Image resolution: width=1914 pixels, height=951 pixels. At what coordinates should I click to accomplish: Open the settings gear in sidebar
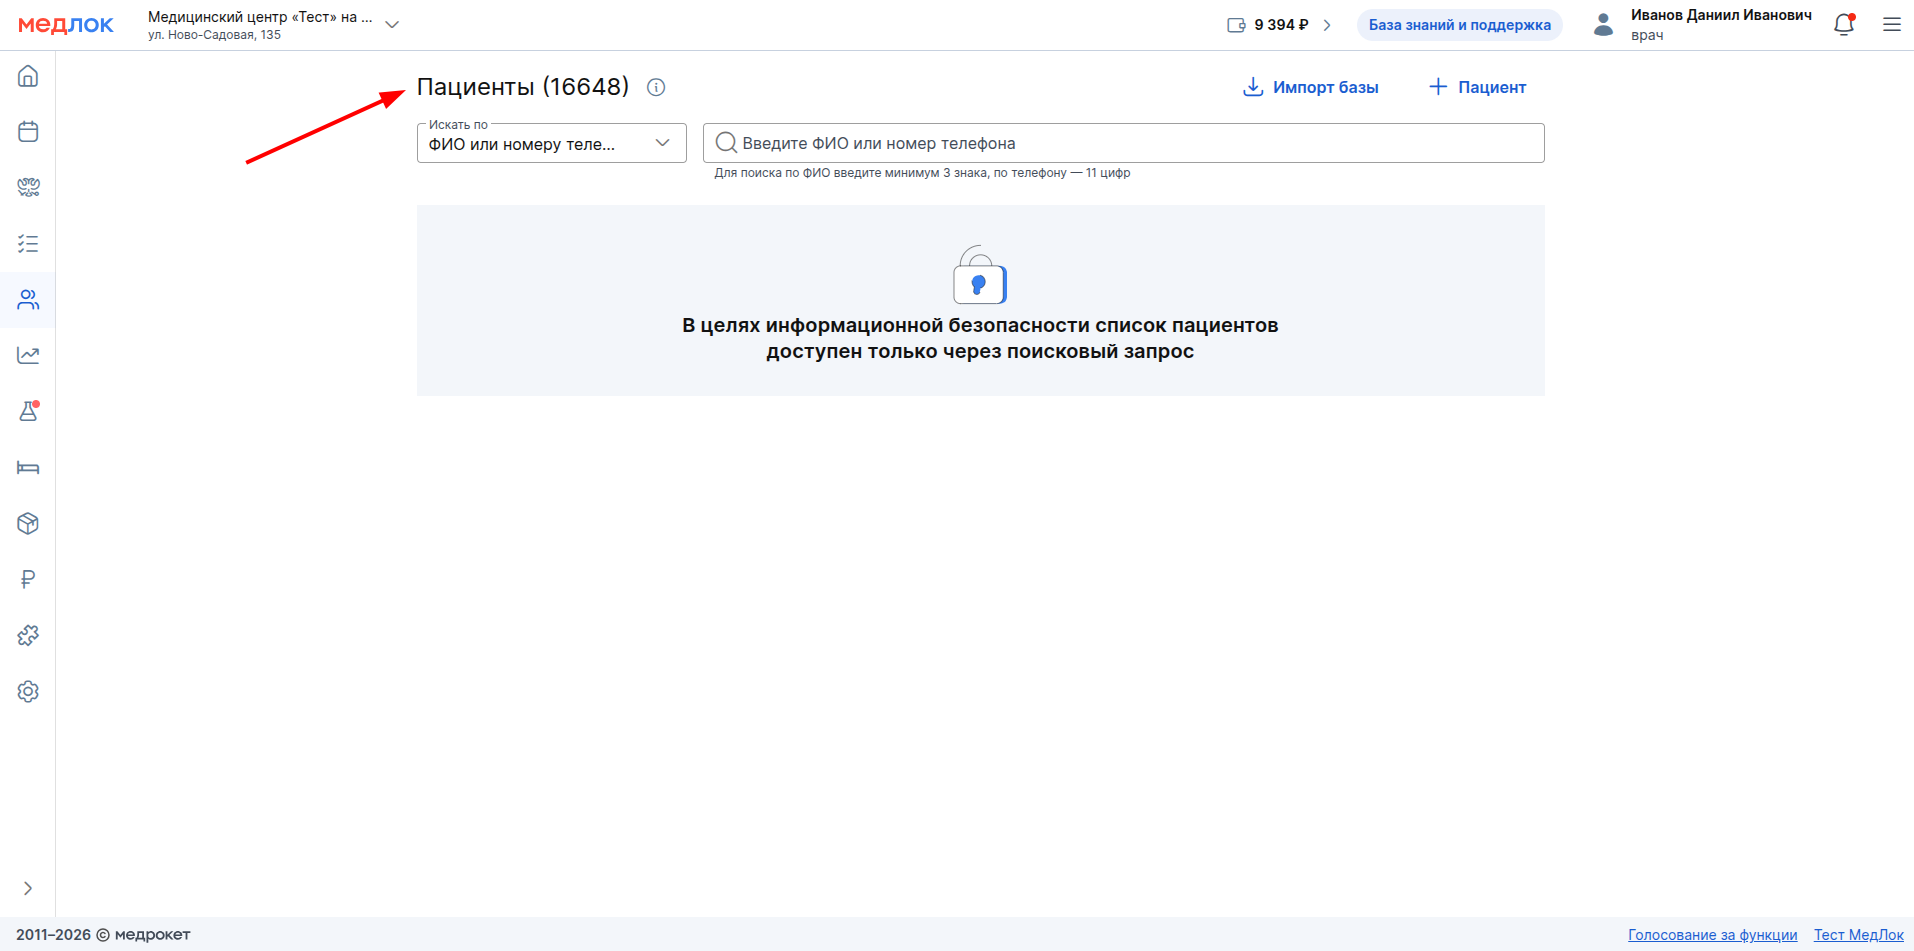pos(28,692)
